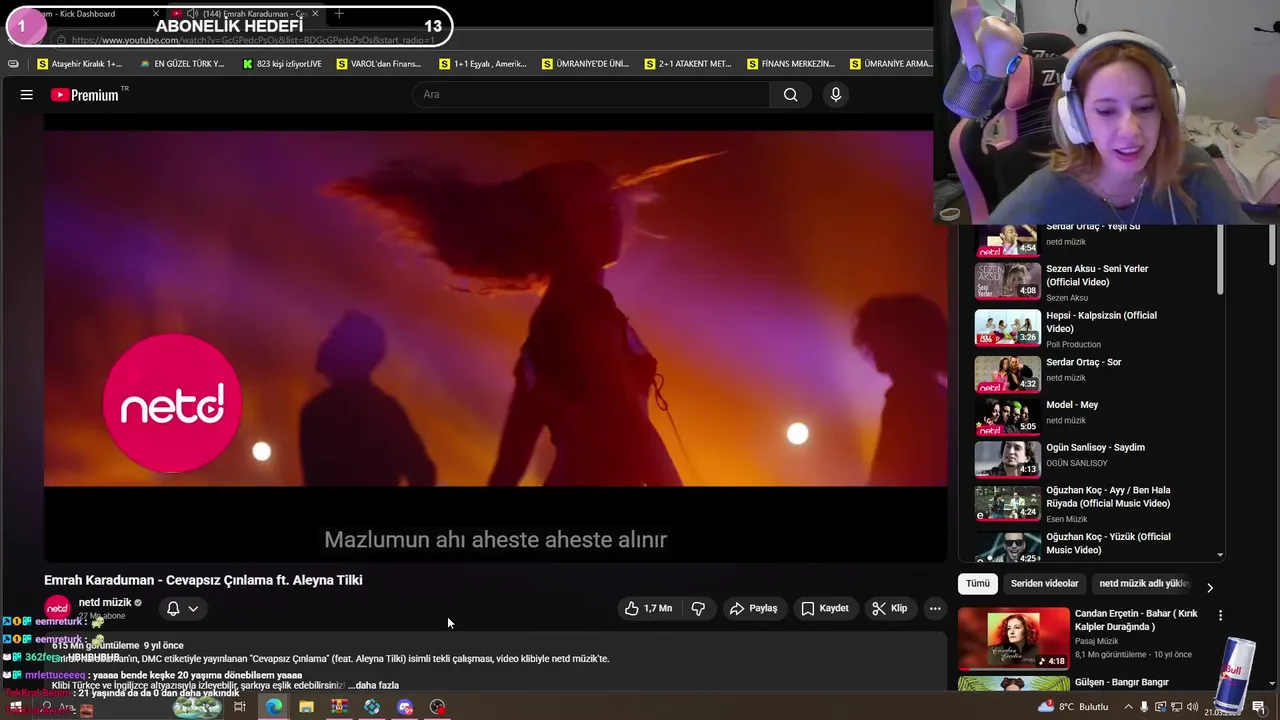This screenshot has width=1280, height=720.
Task: Switch to the Kick Dashboard browser tab
Action: (87, 14)
